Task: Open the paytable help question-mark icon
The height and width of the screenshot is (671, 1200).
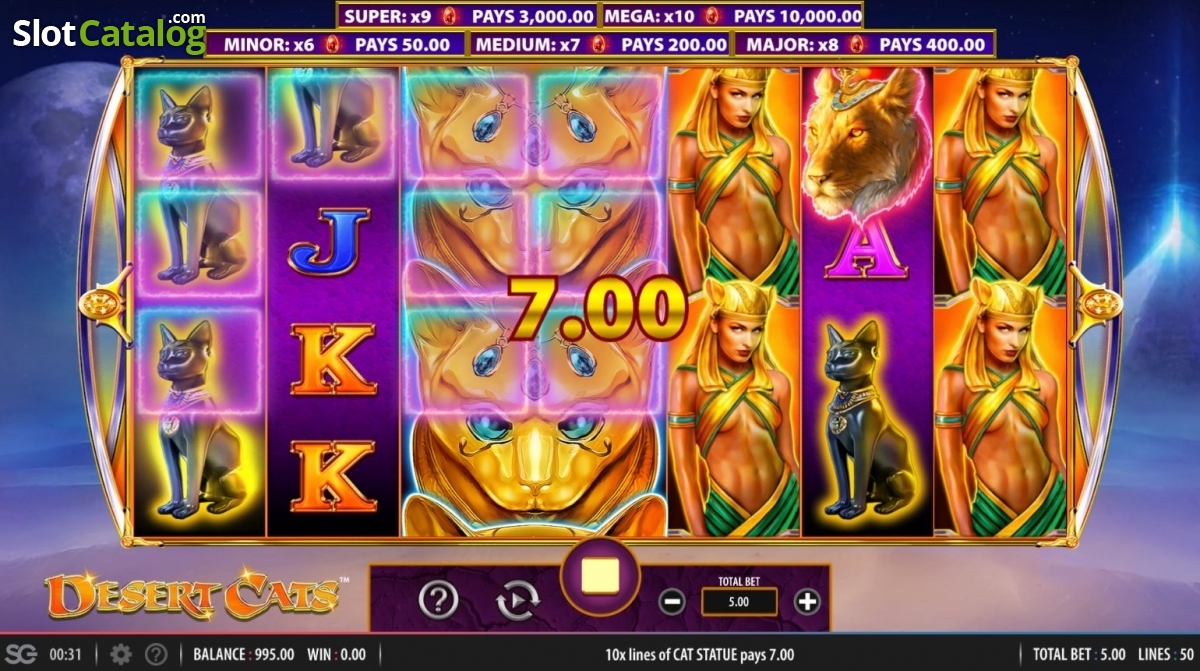Action: tap(438, 600)
